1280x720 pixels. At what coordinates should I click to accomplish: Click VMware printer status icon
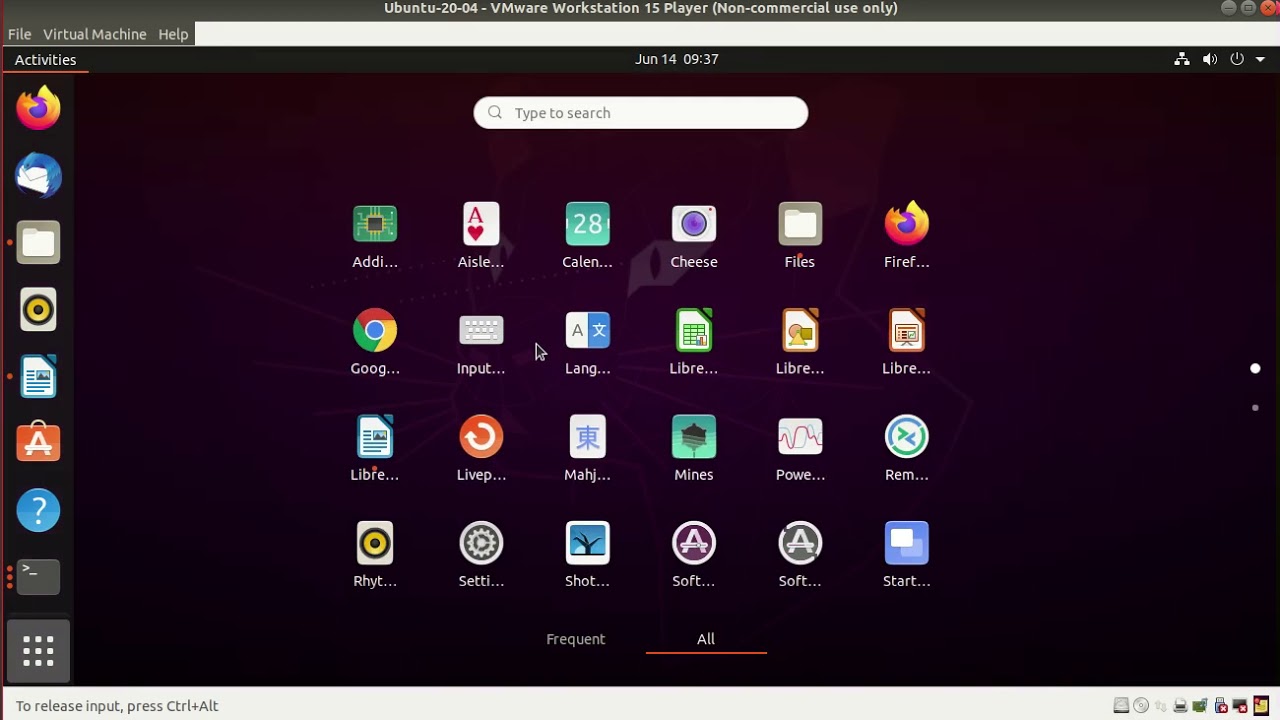click(x=1180, y=705)
